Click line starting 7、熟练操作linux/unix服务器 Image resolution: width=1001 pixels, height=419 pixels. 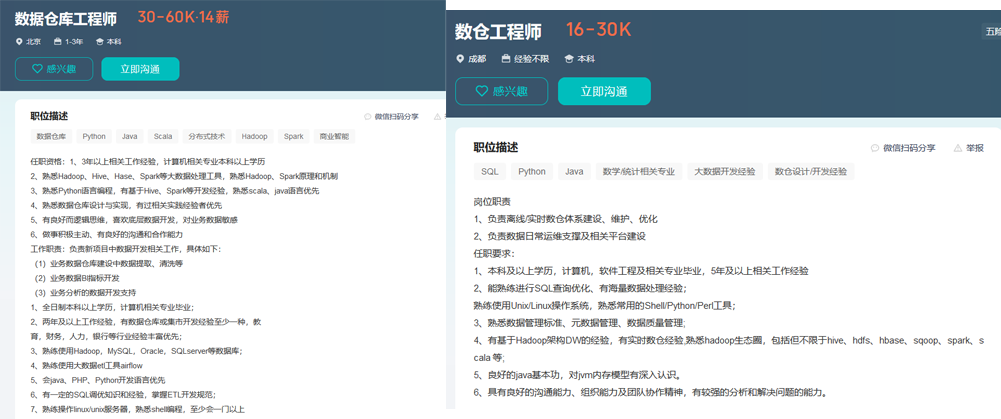coord(138,409)
